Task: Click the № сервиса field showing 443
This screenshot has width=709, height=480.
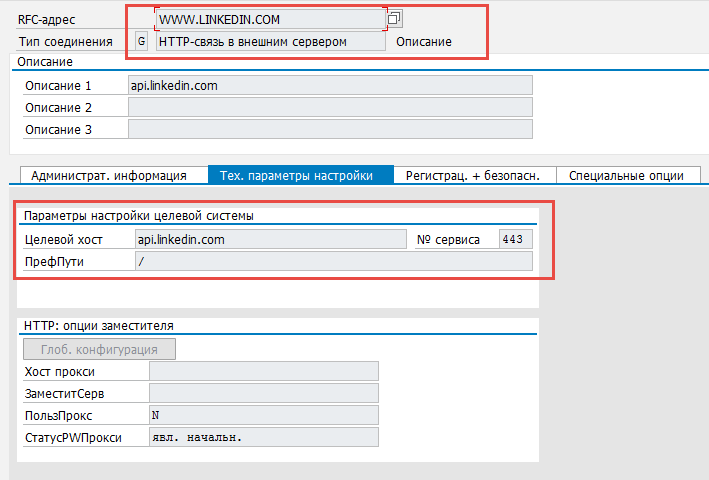Action: point(515,239)
